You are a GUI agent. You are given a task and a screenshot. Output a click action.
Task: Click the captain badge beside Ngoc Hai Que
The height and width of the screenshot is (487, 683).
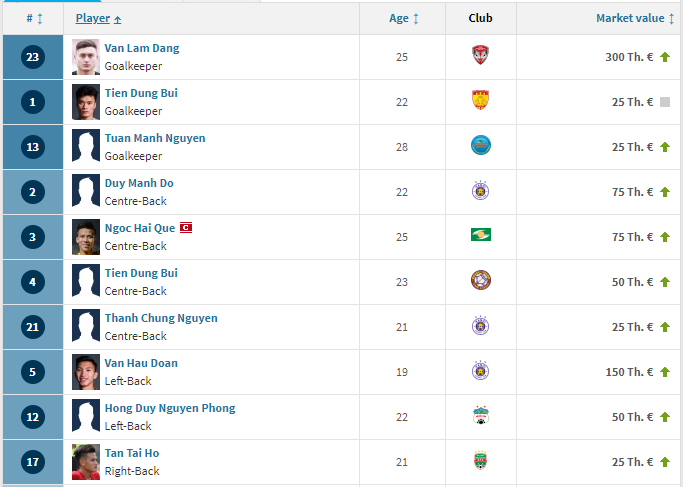(x=185, y=228)
